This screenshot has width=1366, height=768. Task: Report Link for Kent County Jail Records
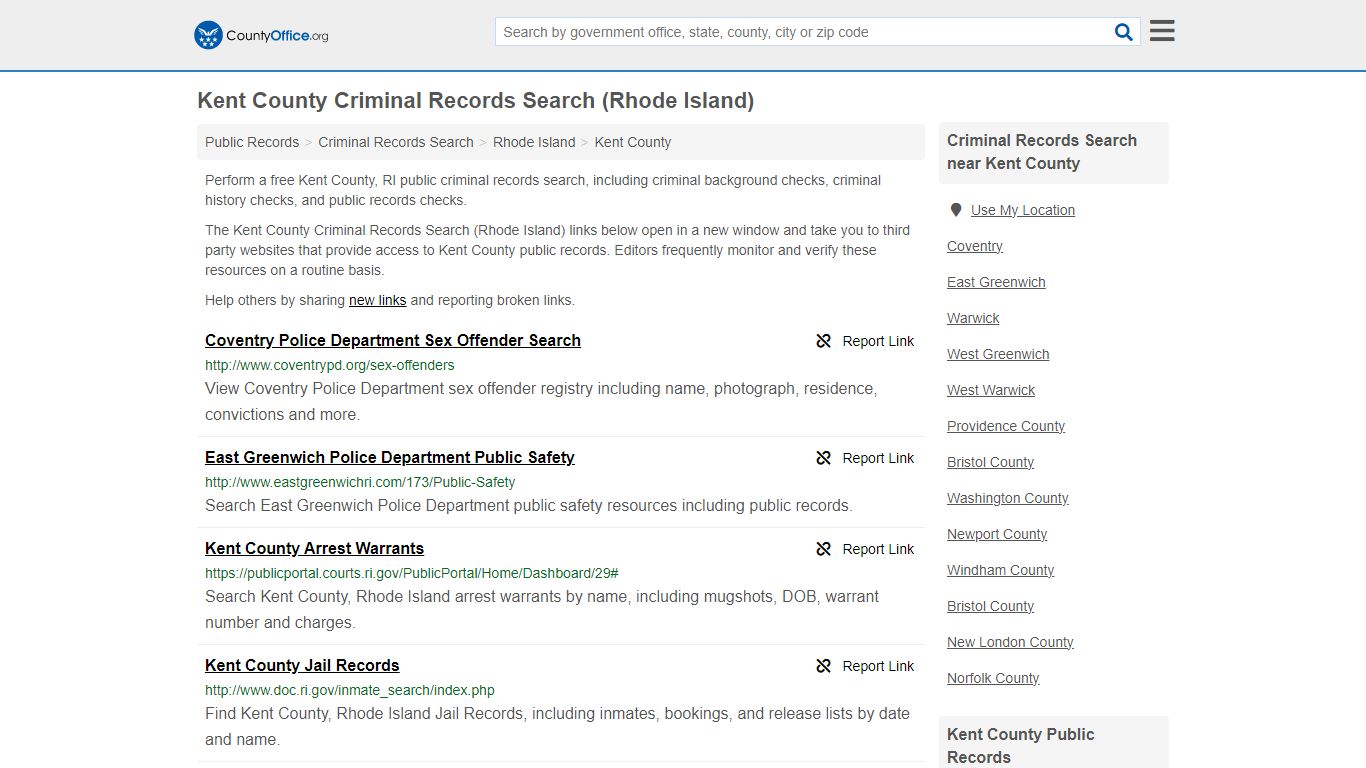878,666
